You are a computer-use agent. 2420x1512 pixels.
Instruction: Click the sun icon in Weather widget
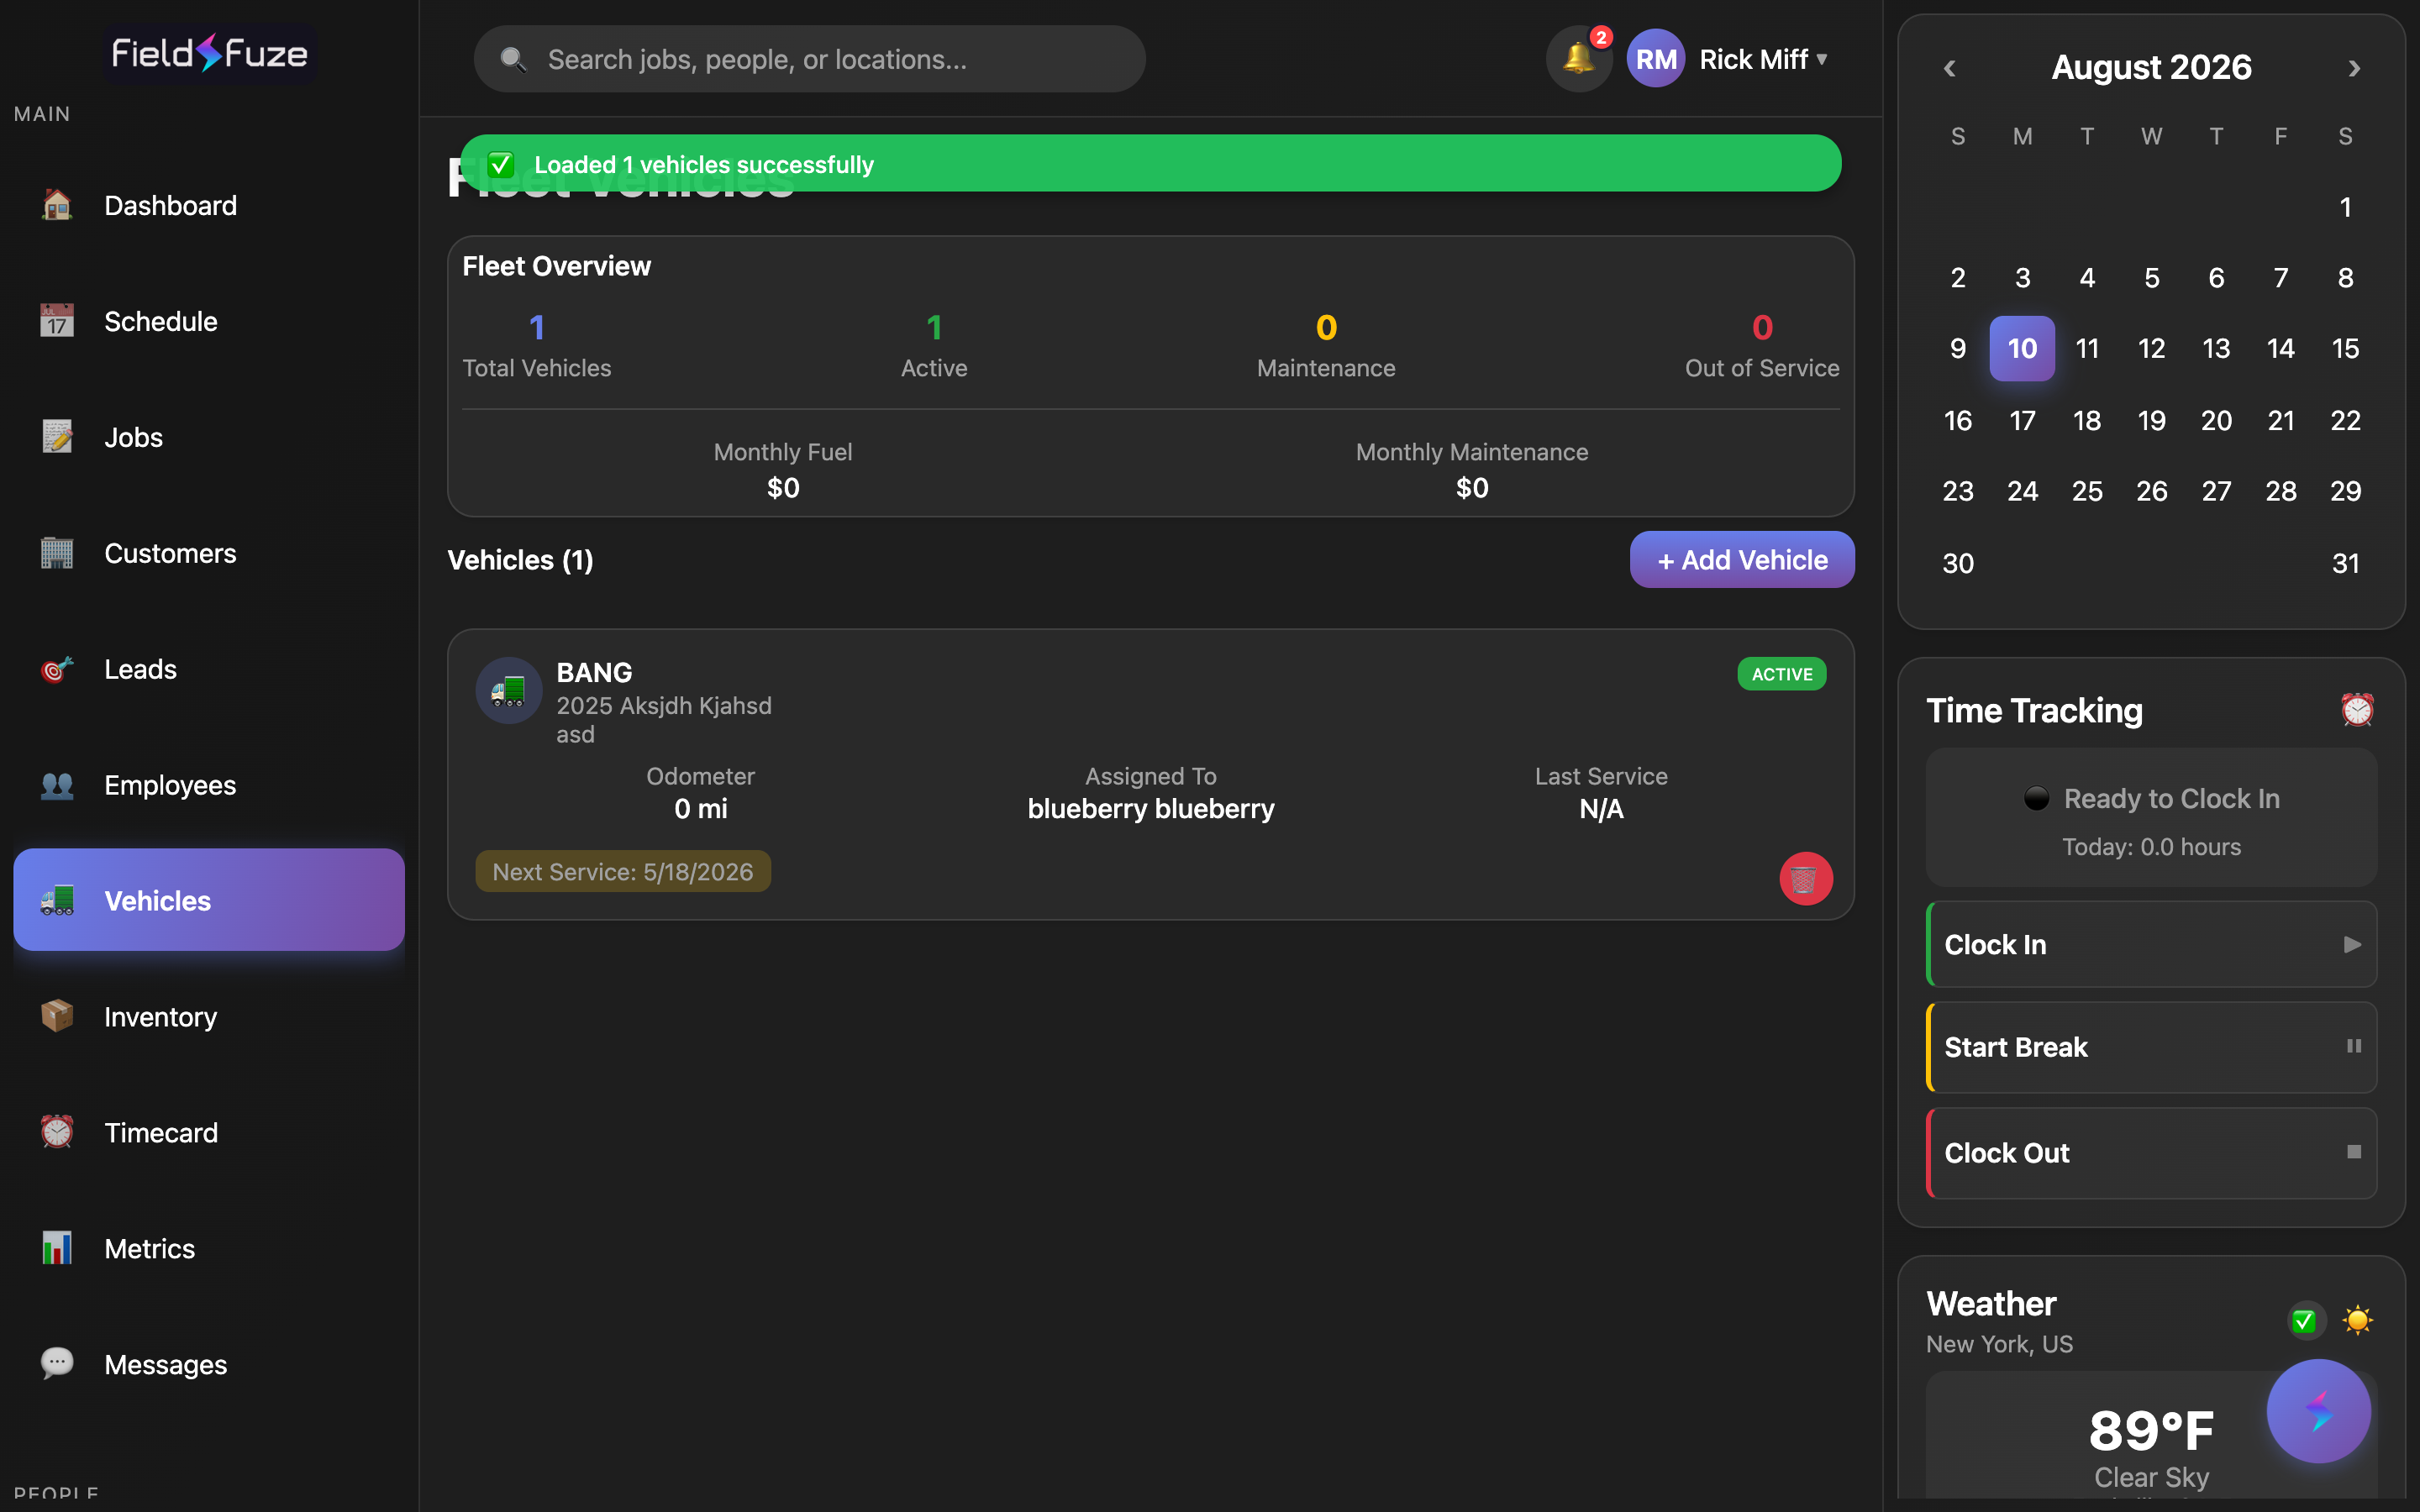click(2357, 1320)
